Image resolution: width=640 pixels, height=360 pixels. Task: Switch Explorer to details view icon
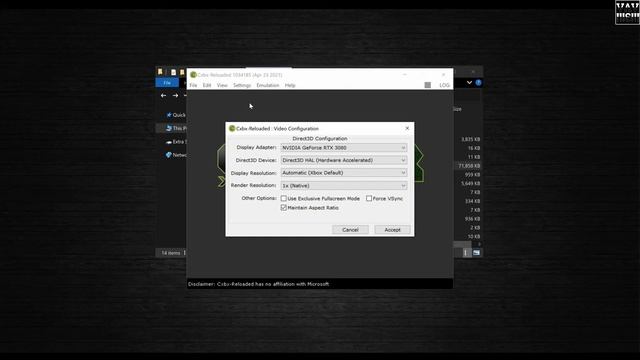click(466, 253)
